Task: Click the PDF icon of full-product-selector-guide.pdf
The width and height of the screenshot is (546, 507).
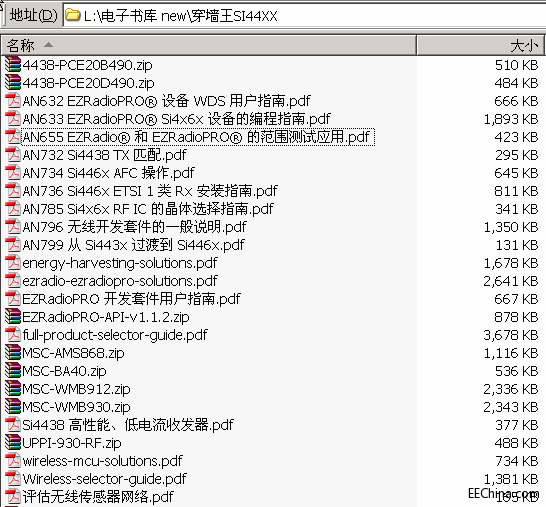Action: coord(13,335)
